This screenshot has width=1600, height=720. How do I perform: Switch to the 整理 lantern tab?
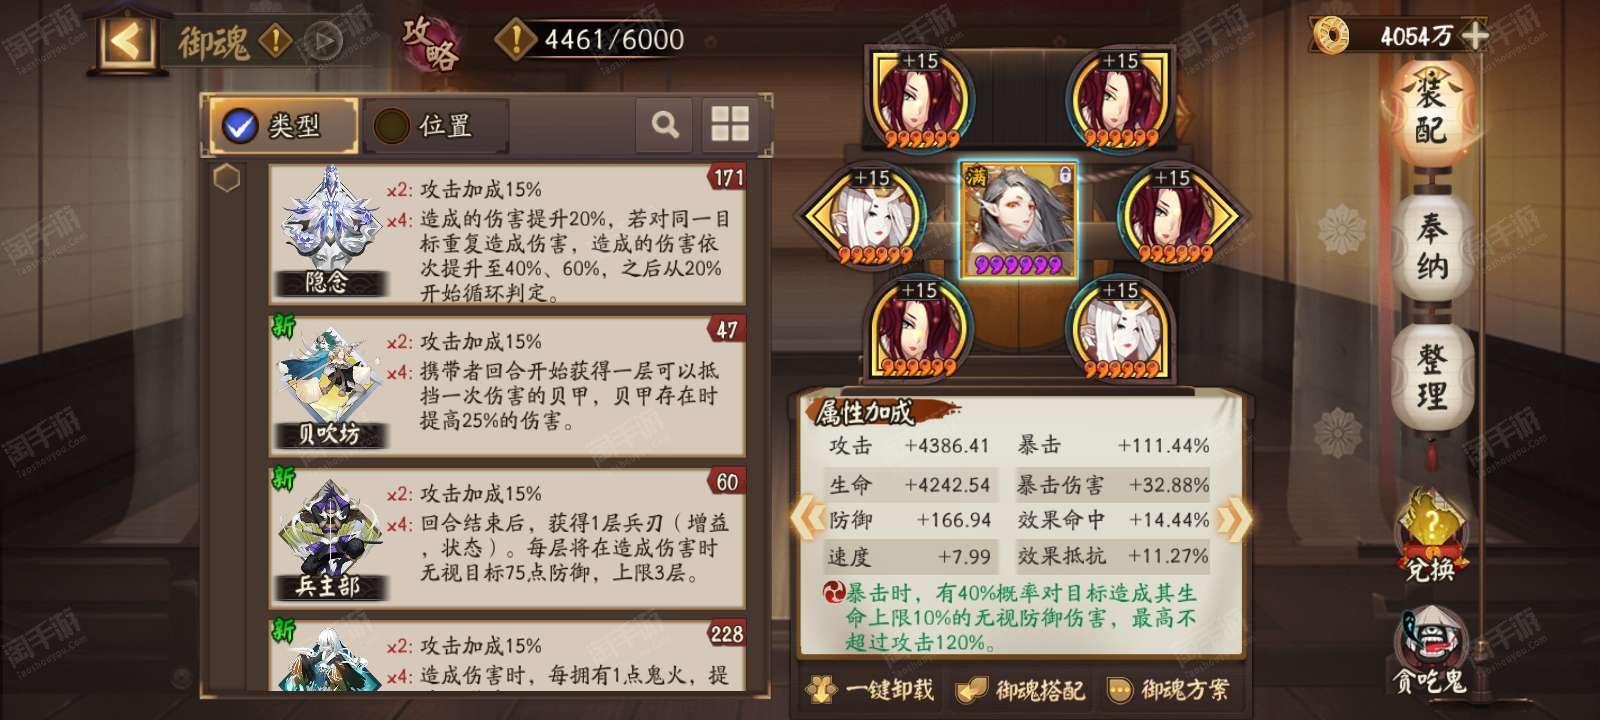(1431, 376)
